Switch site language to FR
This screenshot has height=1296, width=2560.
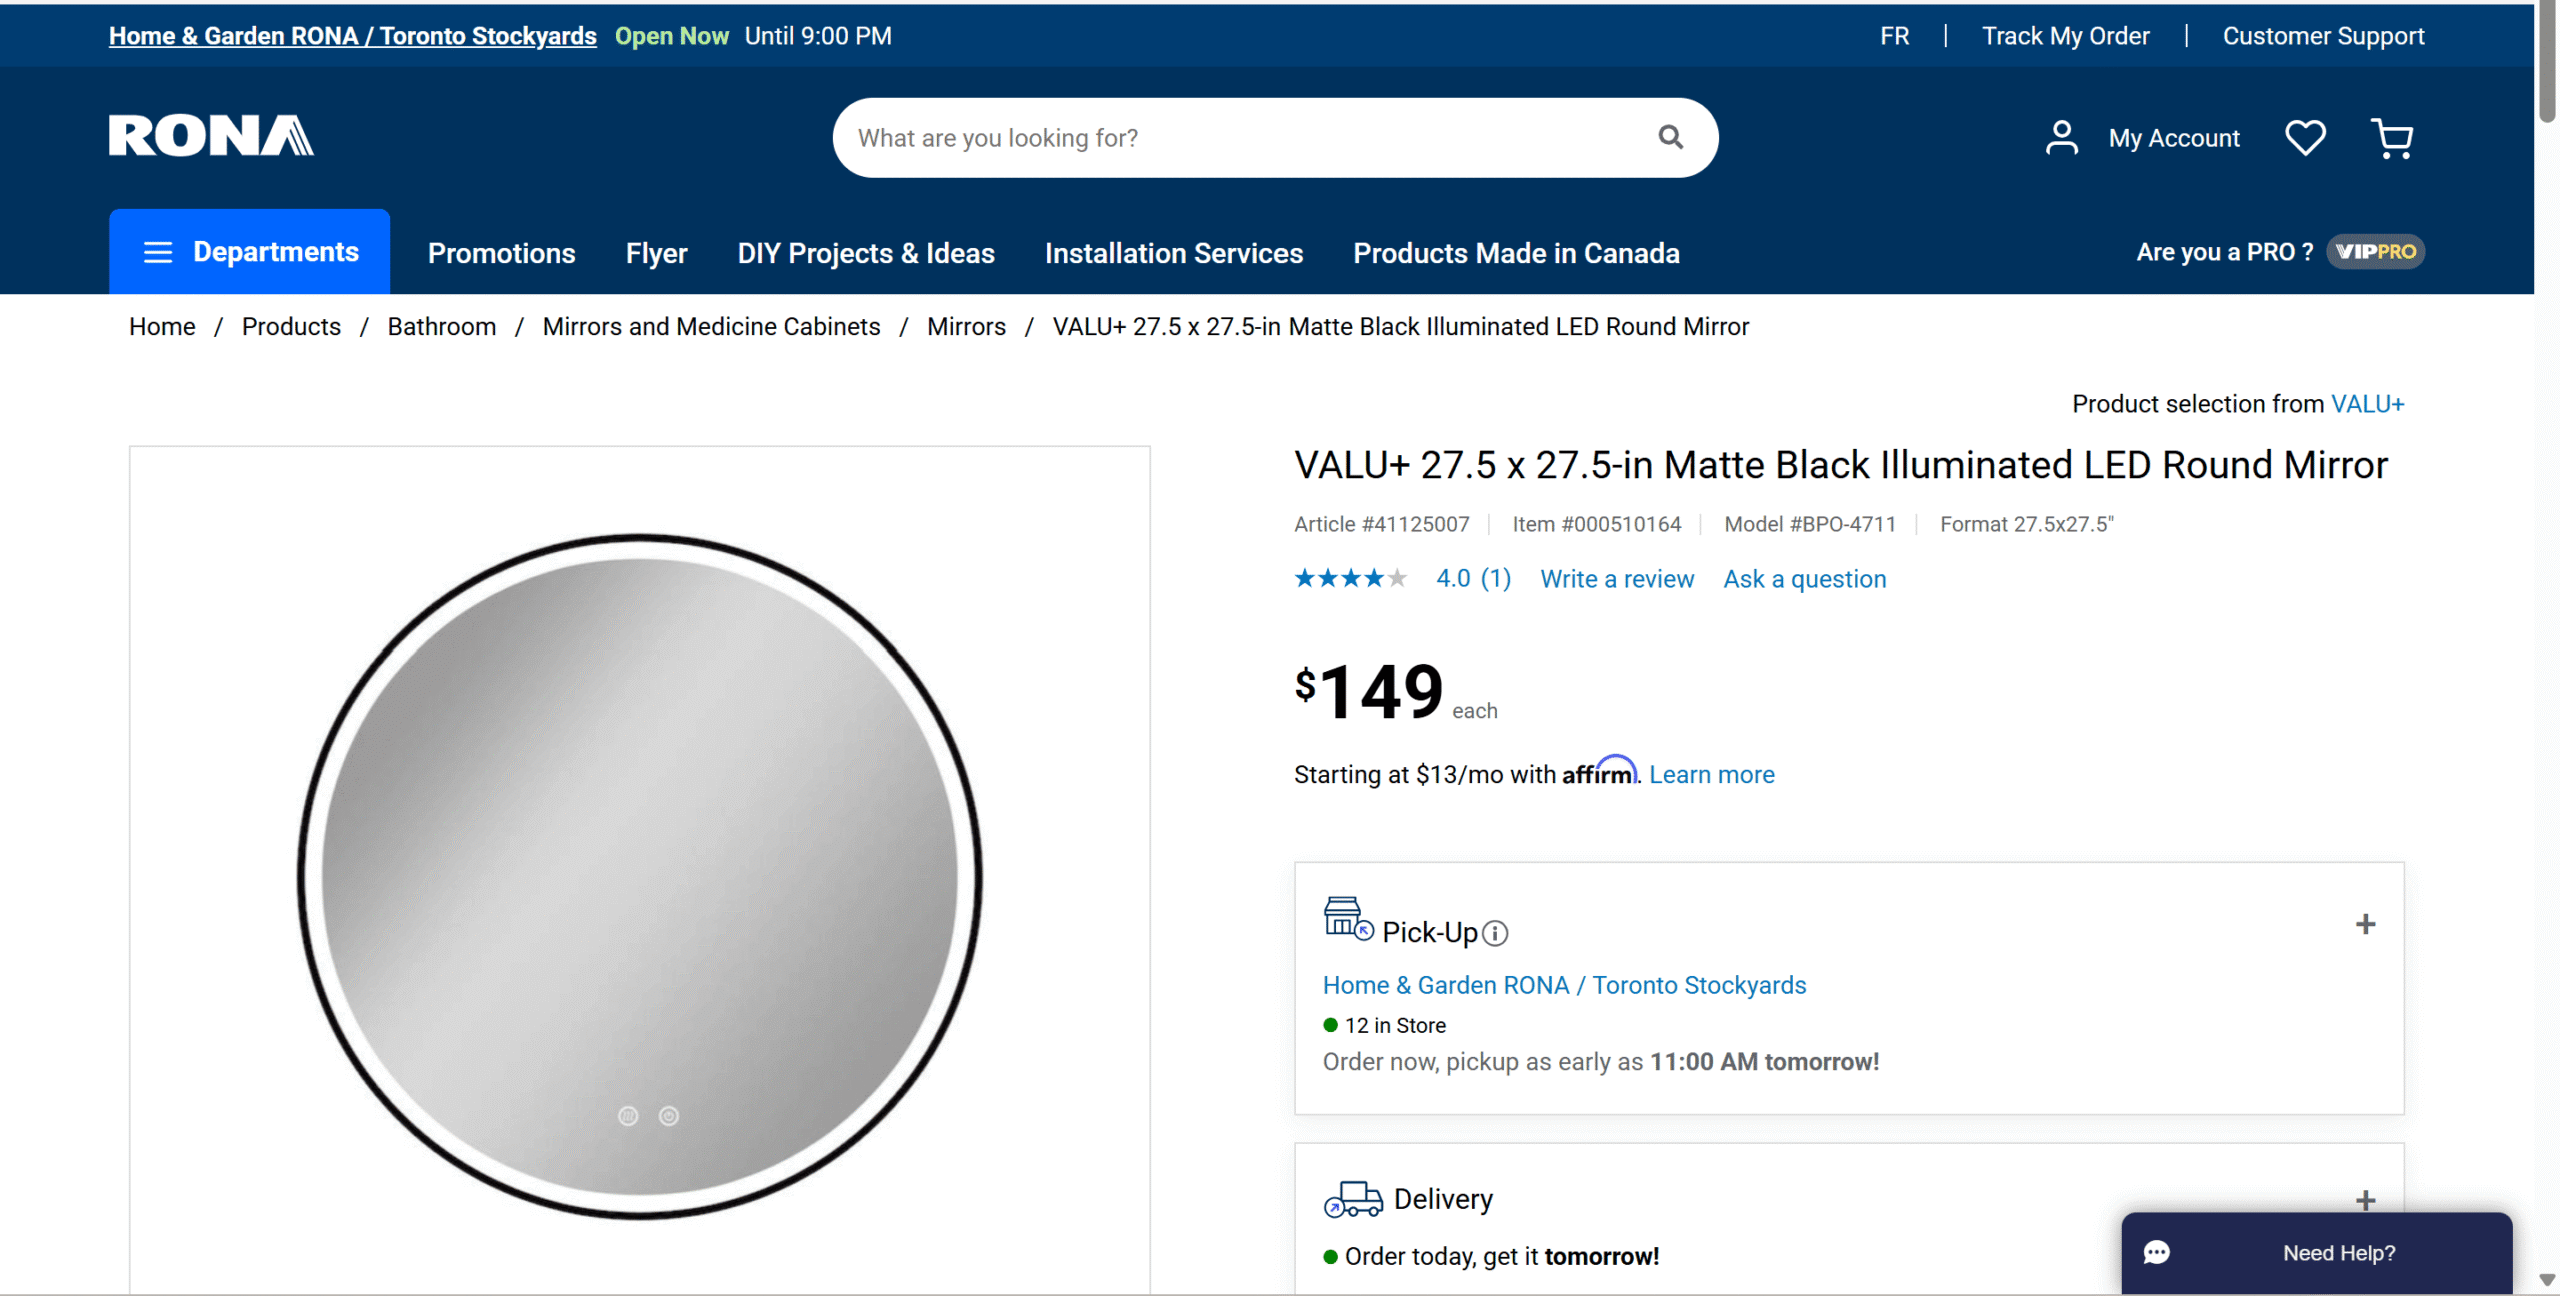pyautogui.click(x=1893, y=35)
